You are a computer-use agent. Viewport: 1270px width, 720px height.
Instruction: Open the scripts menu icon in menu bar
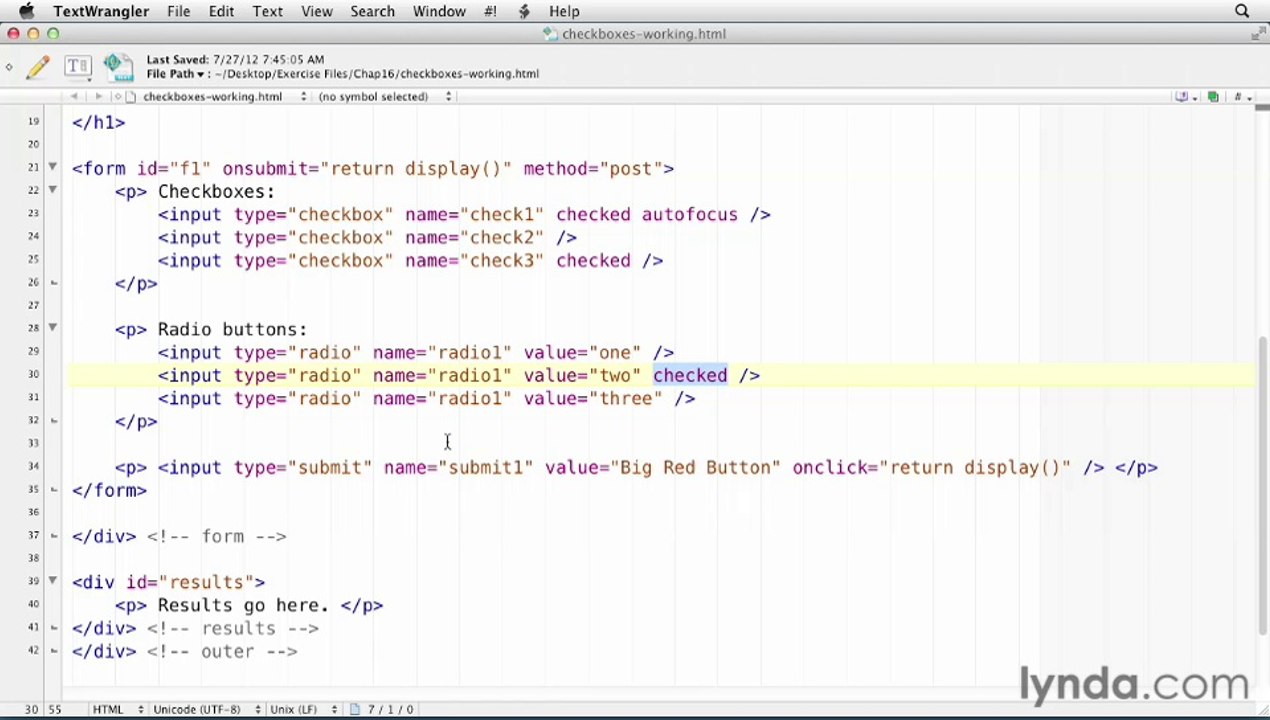[x=525, y=11]
